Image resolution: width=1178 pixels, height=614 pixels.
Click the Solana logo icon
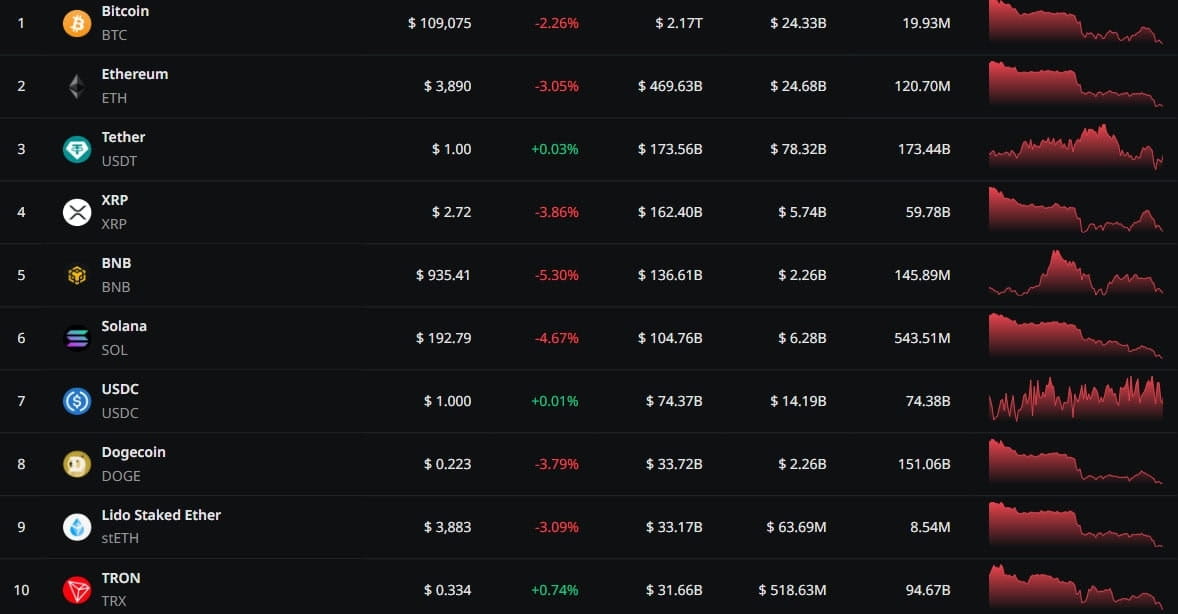click(x=77, y=338)
